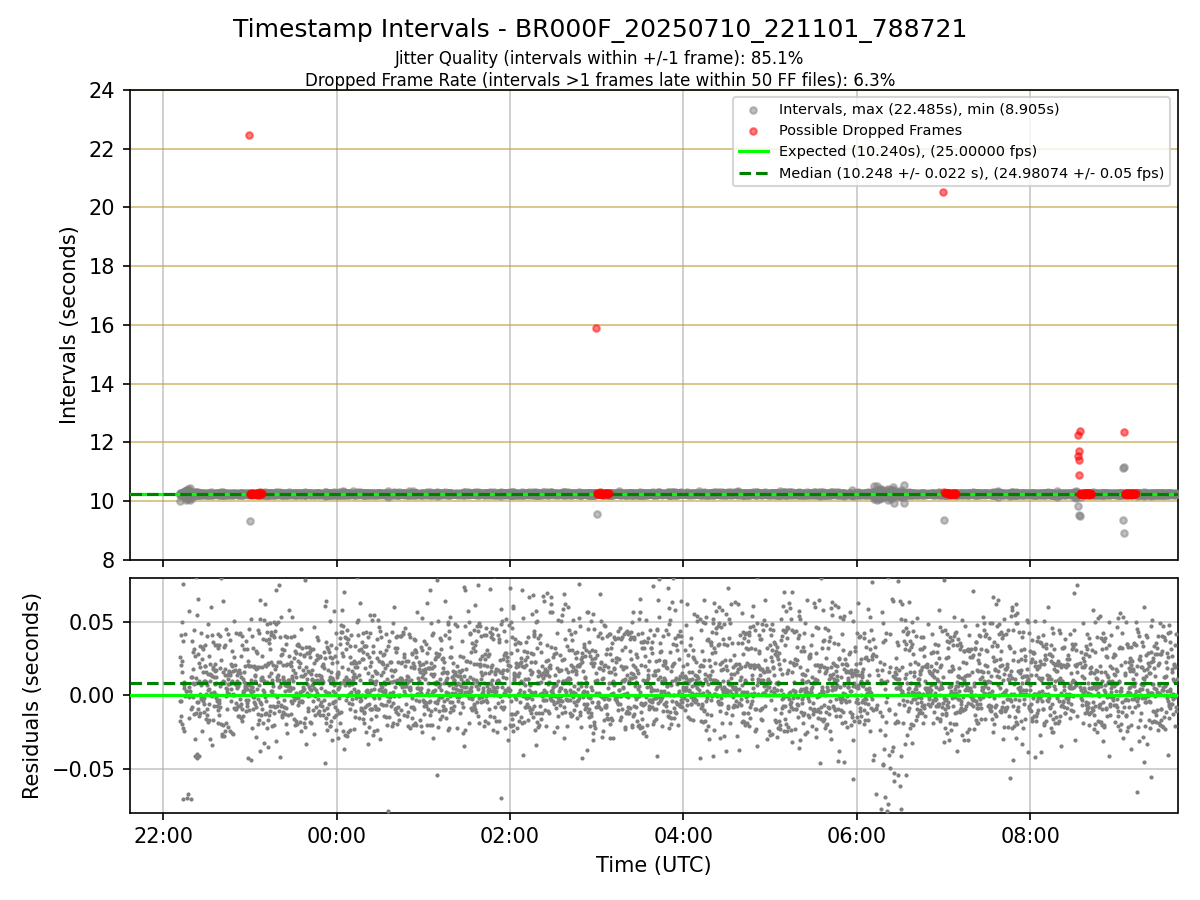
Task: Click the gray point near 9.3 seconds at 07:00
Action: [944, 520]
